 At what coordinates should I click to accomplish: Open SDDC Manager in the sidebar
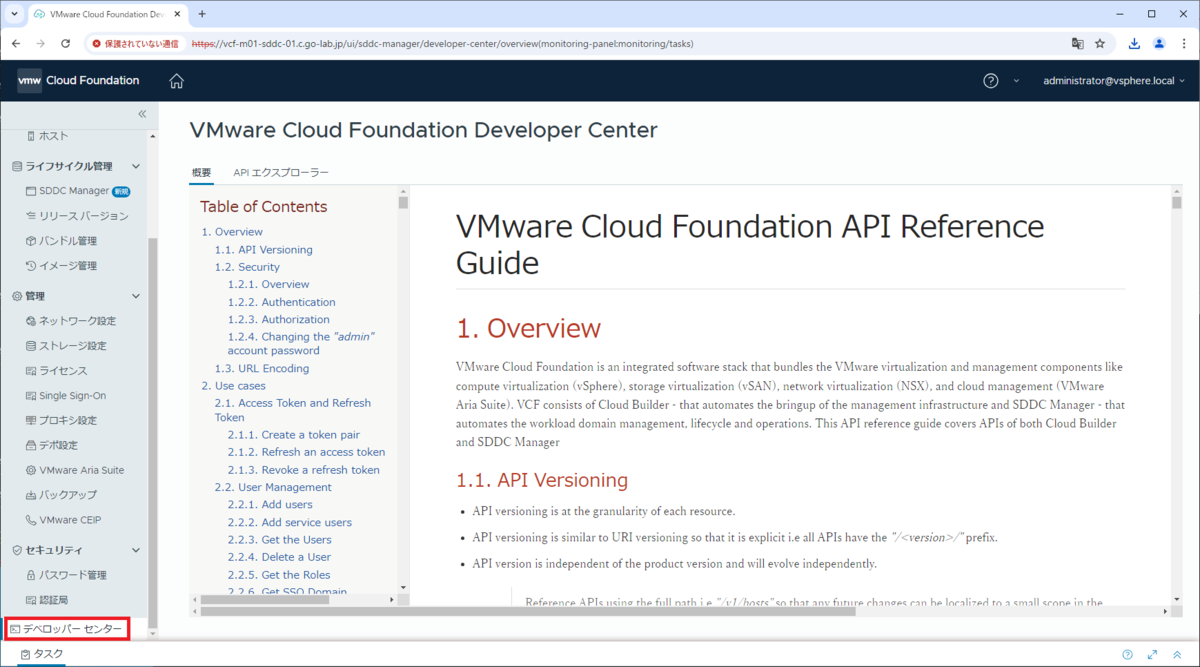75,191
